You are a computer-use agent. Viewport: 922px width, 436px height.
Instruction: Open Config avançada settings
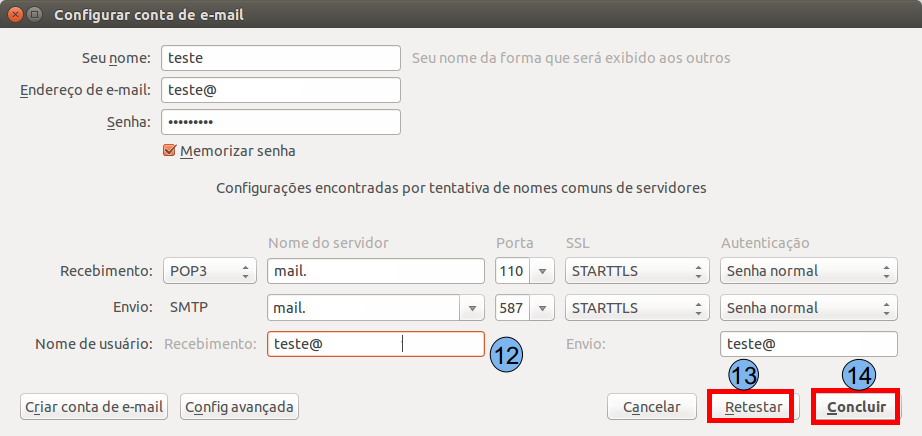point(239,407)
